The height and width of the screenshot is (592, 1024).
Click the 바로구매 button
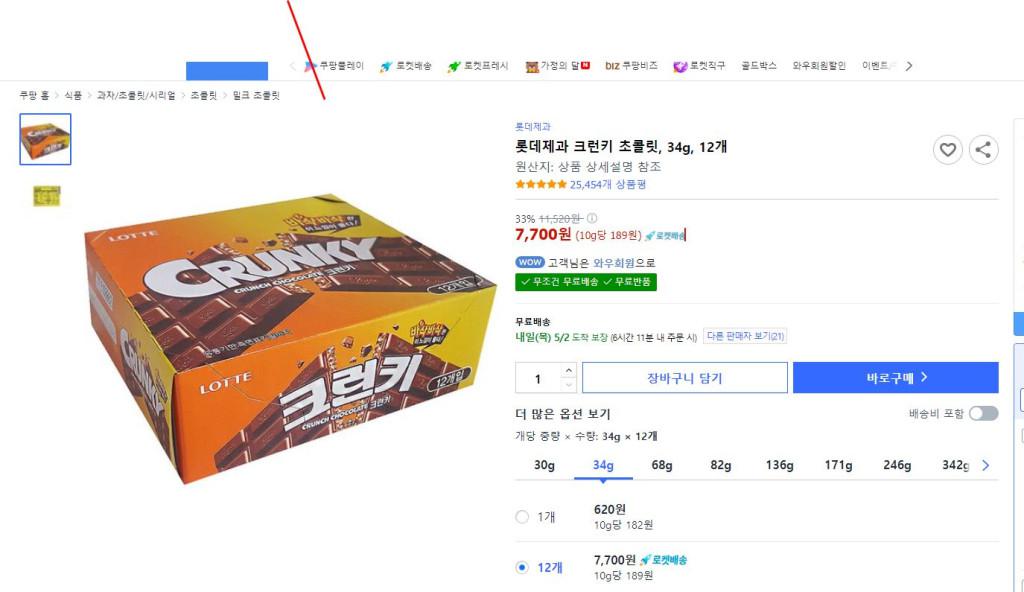[x=895, y=378]
